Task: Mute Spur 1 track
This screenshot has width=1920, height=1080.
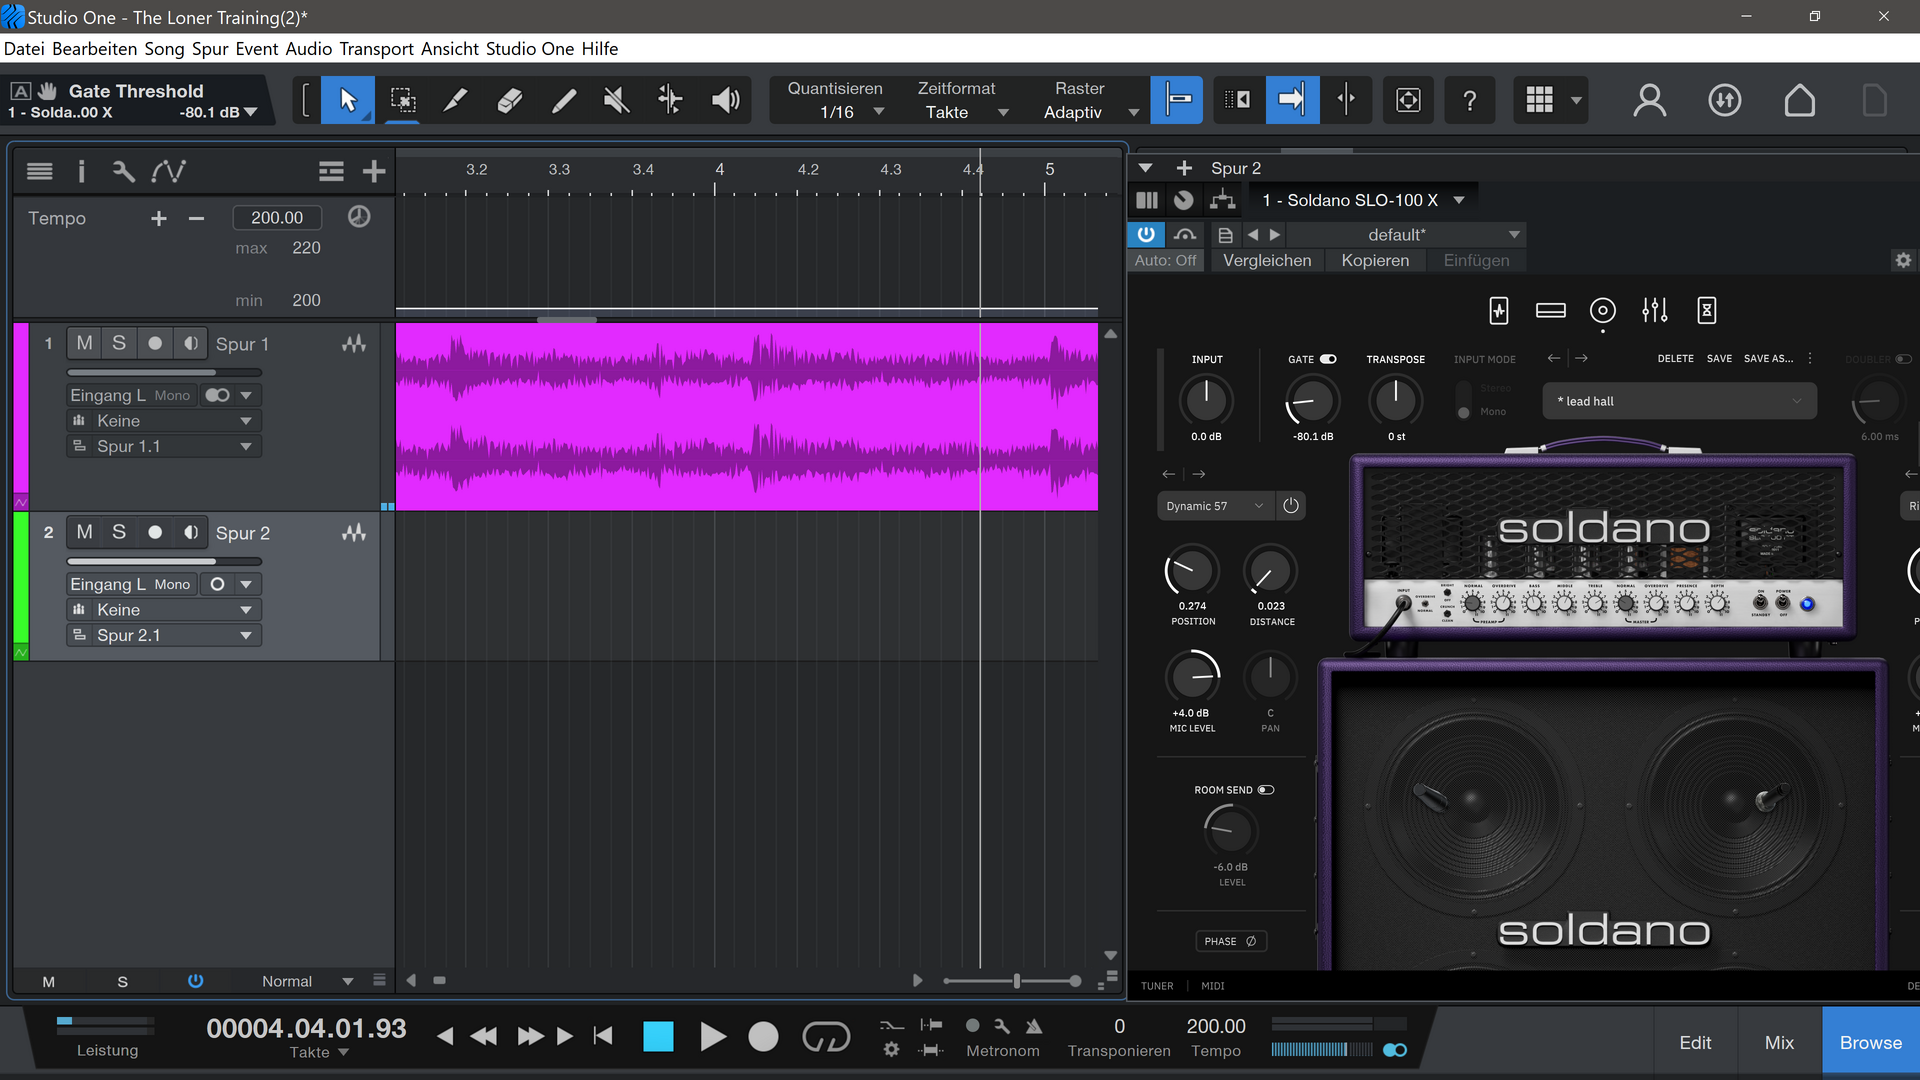Action: click(84, 343)
